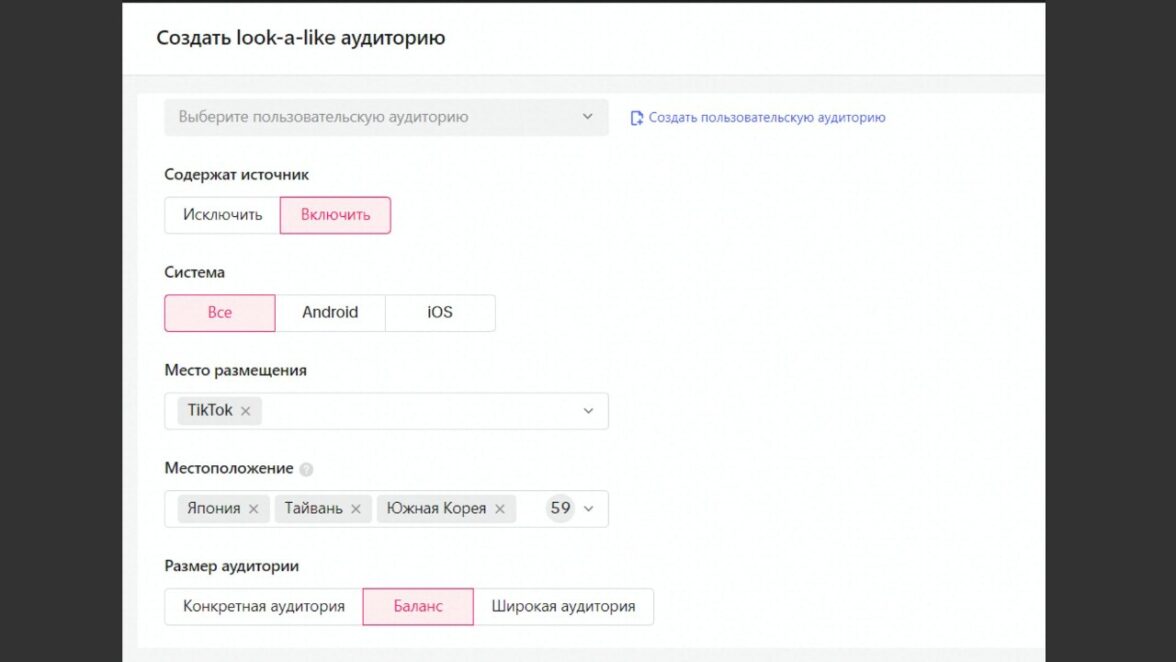Click the 59 locations count badge
The width and height of the screenshot is (1176, 662).
tap(560, 509)
